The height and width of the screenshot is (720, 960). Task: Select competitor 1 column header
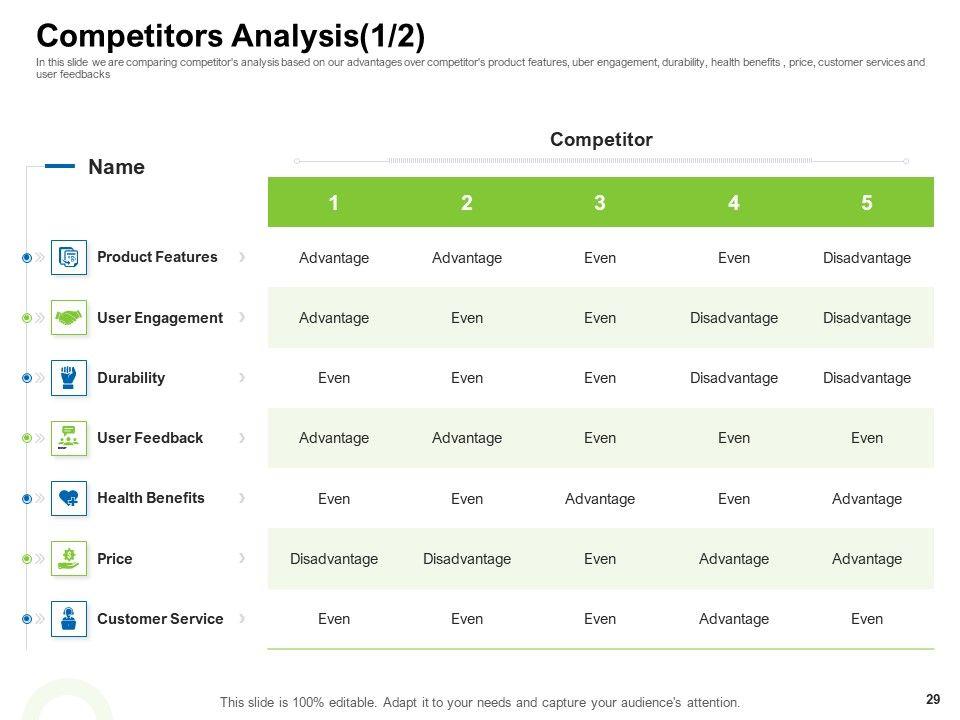(x=334, y=203)
